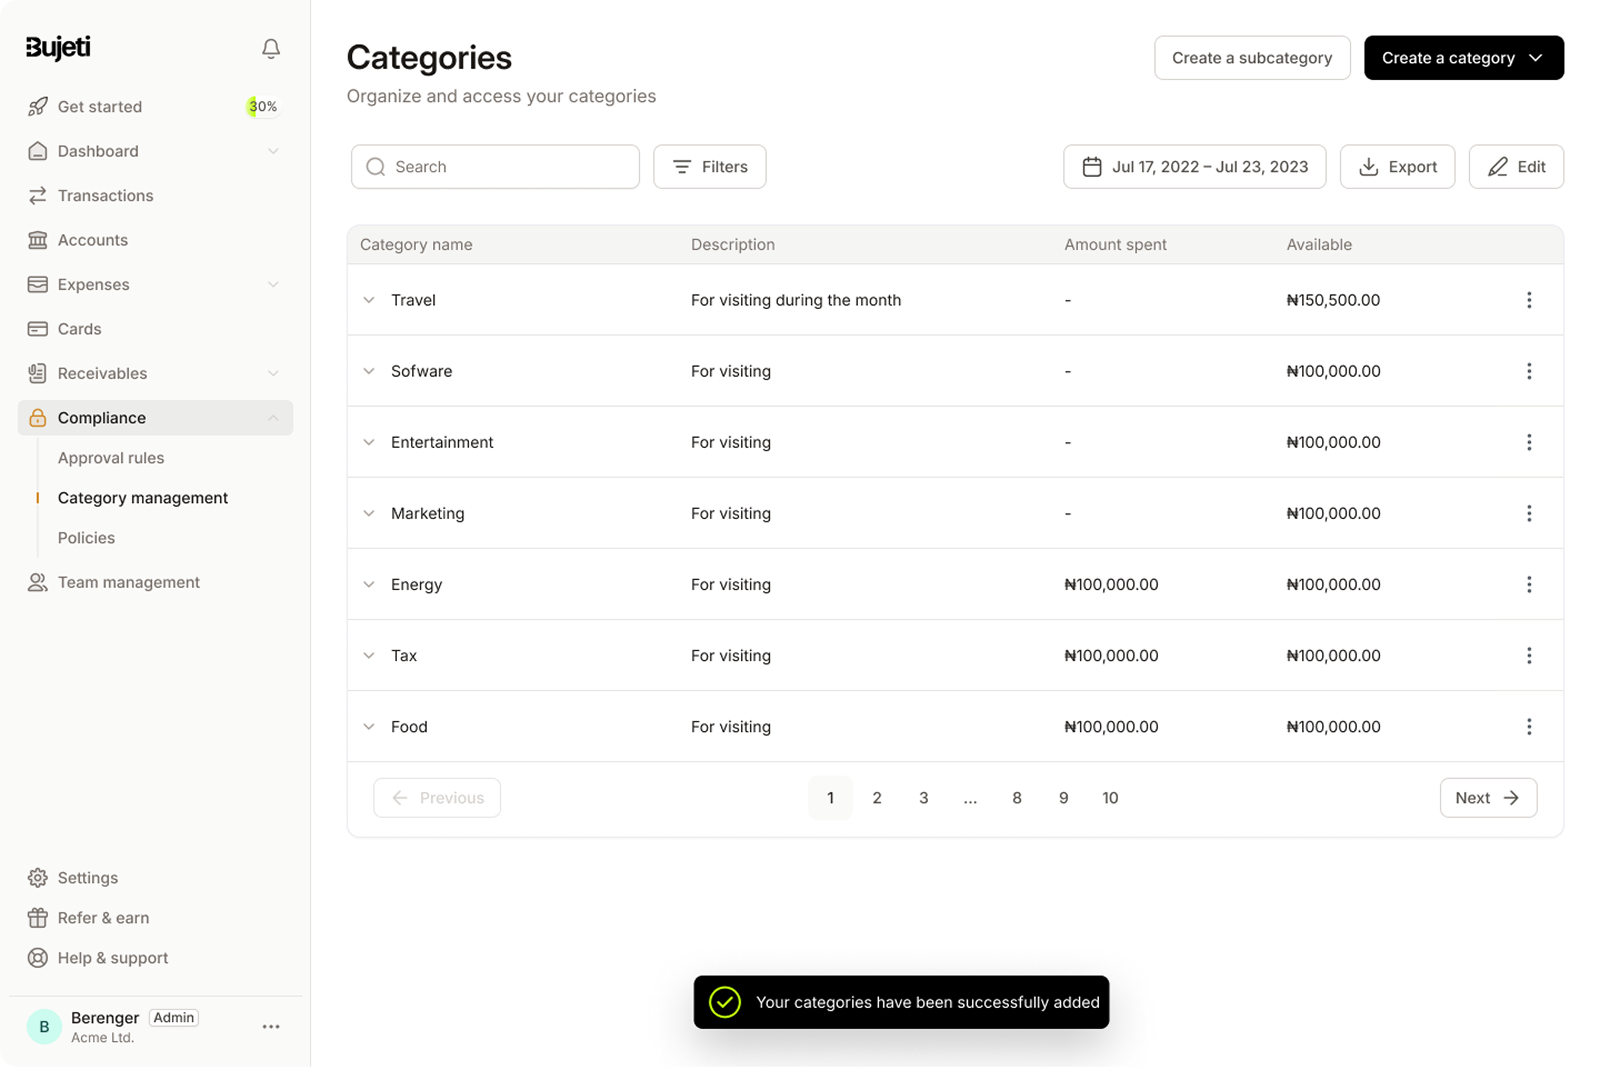Select Category management in sidebar

click(142, 497)
